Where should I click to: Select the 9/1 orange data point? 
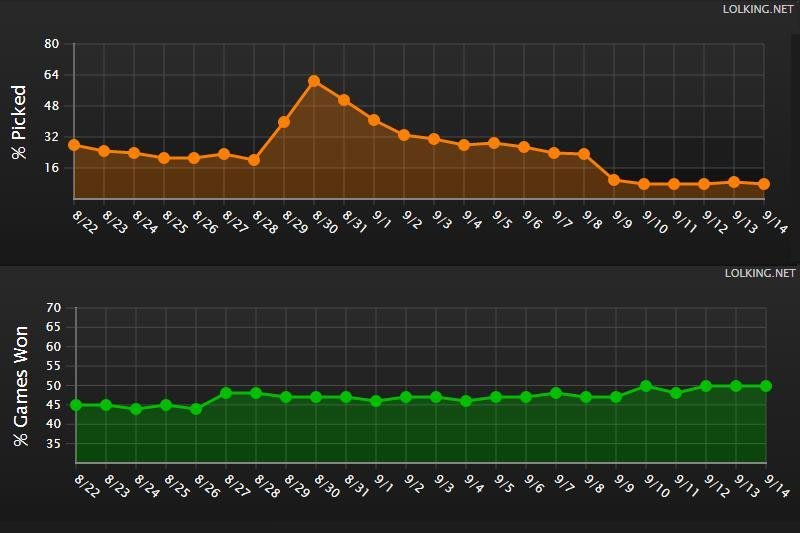[374, 120]
